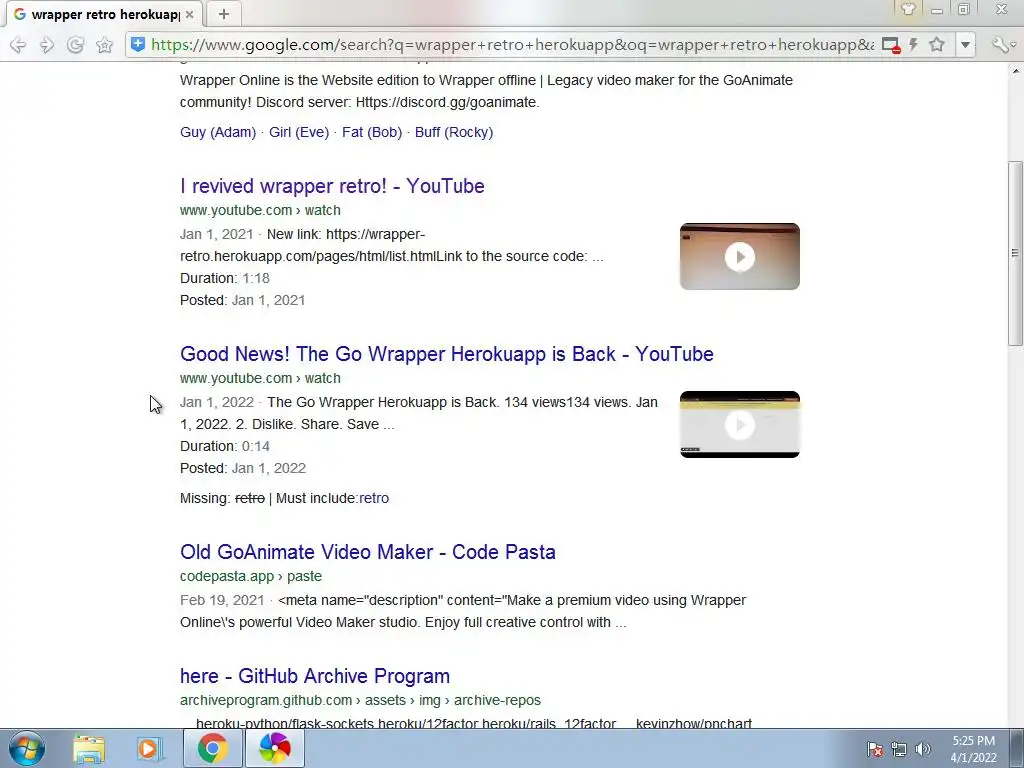
Task: Open the Girl (Eve) sitelink
Action: tap(299, 133)
